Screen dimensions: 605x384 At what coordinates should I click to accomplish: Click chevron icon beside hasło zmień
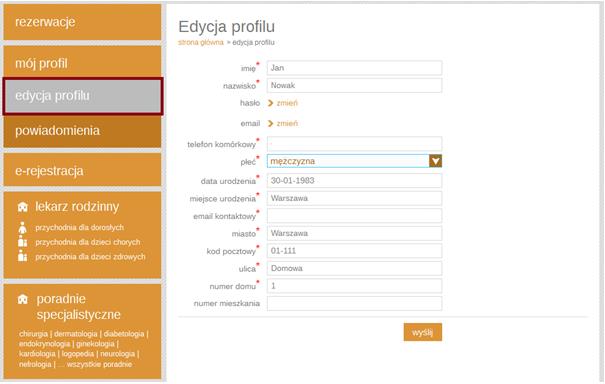[x=270, y=103]
